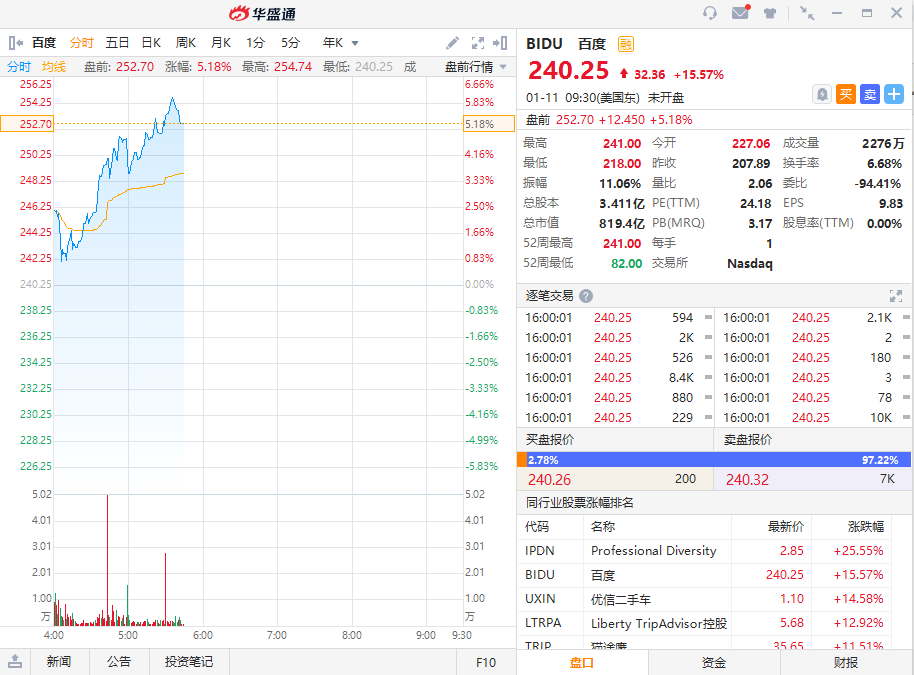Click the 同行业股票涨幅排名 heading
The image size is (914, 675).
coord(580,502)
